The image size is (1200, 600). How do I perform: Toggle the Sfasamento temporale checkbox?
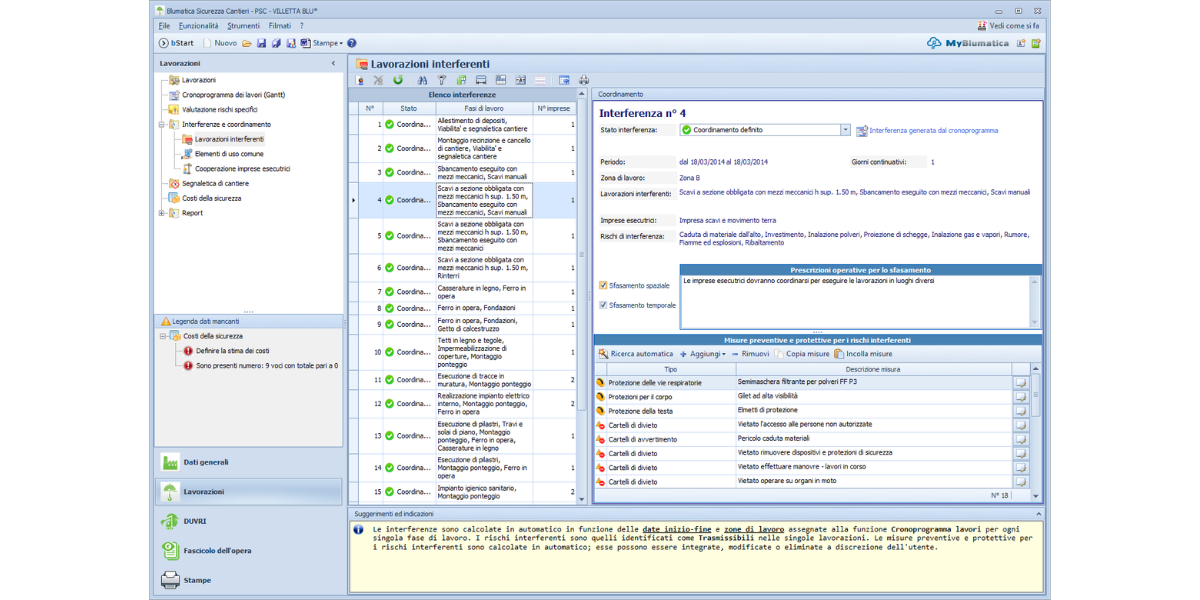click(x=602, y=305)
